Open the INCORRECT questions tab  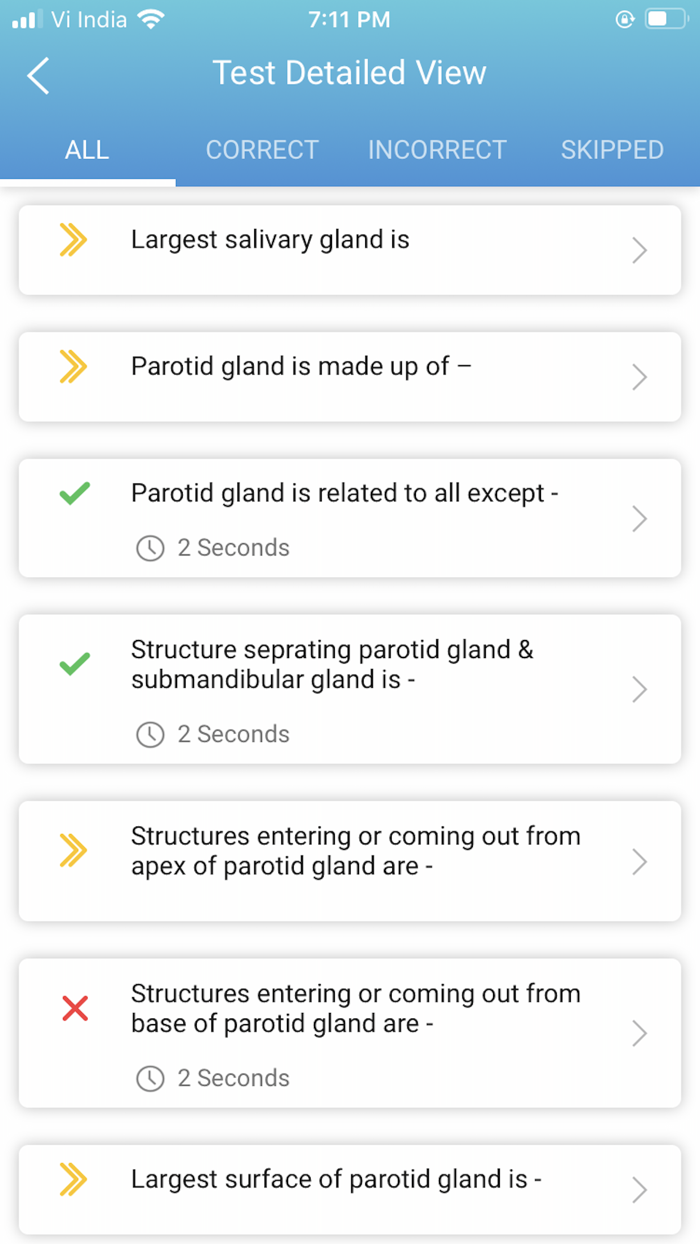[x=437, y=149]
